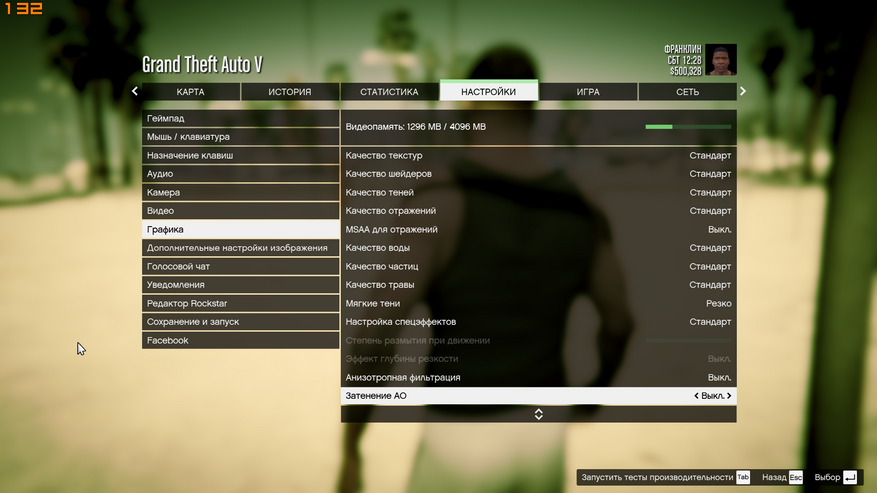Click the scroll arrows below the settings list

point(539,414)
